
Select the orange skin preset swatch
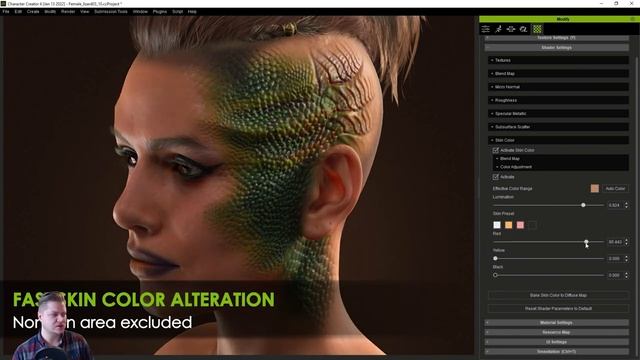click(509, 225)
